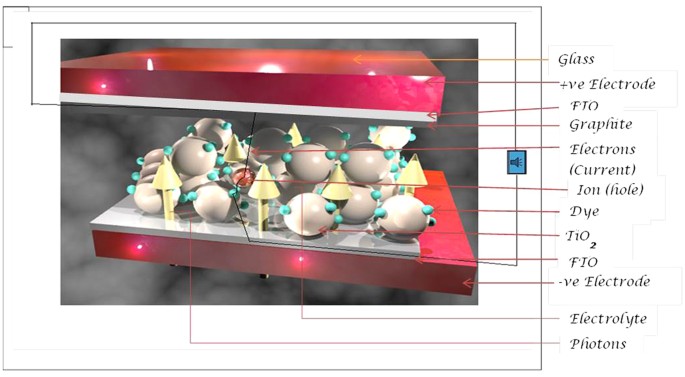This screenshot has height=377, width=685.
Task: Click the solar cell diagram image
Action: [269, 172]
